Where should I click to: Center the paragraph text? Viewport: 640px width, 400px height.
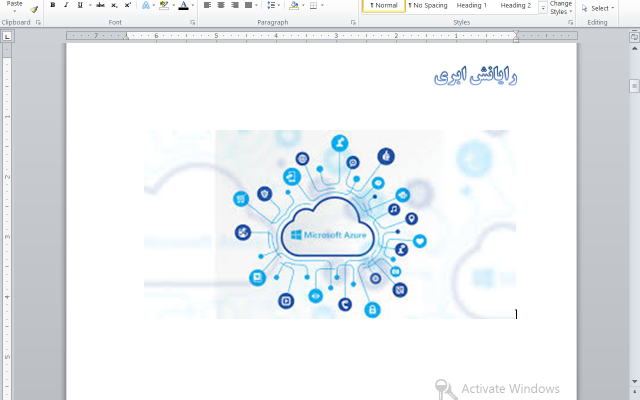pos(221,5)
